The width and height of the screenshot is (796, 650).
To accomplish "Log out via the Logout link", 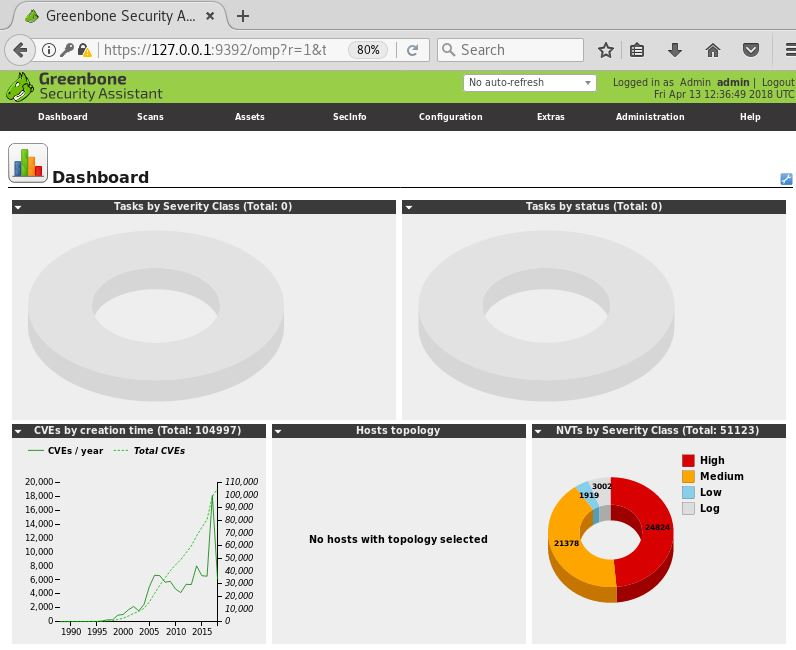I will [x=778, y=82].
